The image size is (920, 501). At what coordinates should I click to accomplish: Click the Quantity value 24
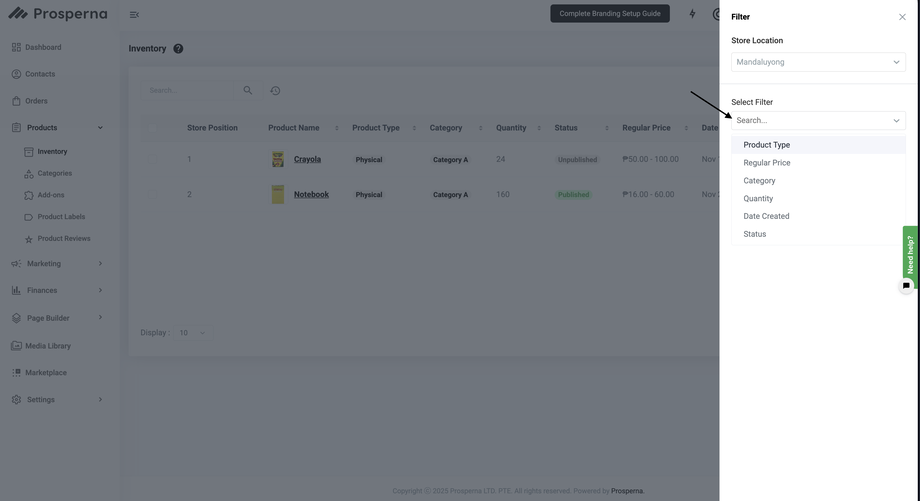500,159
